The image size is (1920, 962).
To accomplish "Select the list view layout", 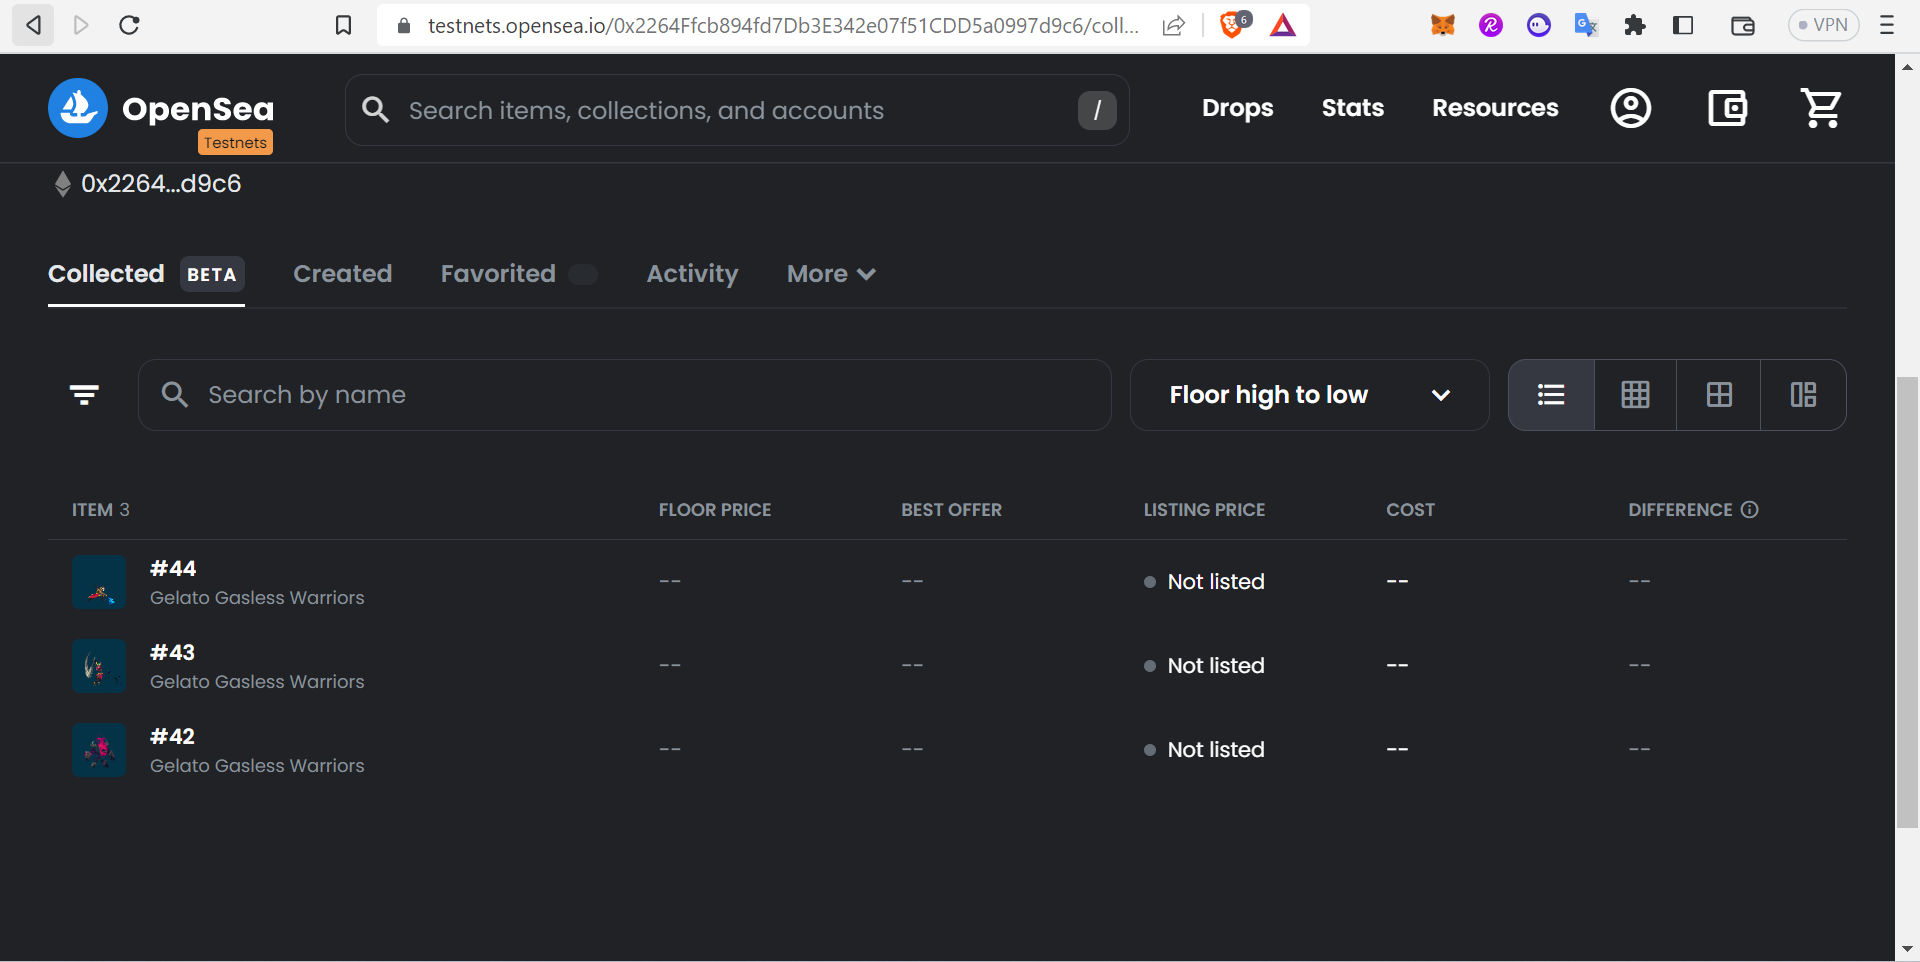I will click(x=1551, y=394).
